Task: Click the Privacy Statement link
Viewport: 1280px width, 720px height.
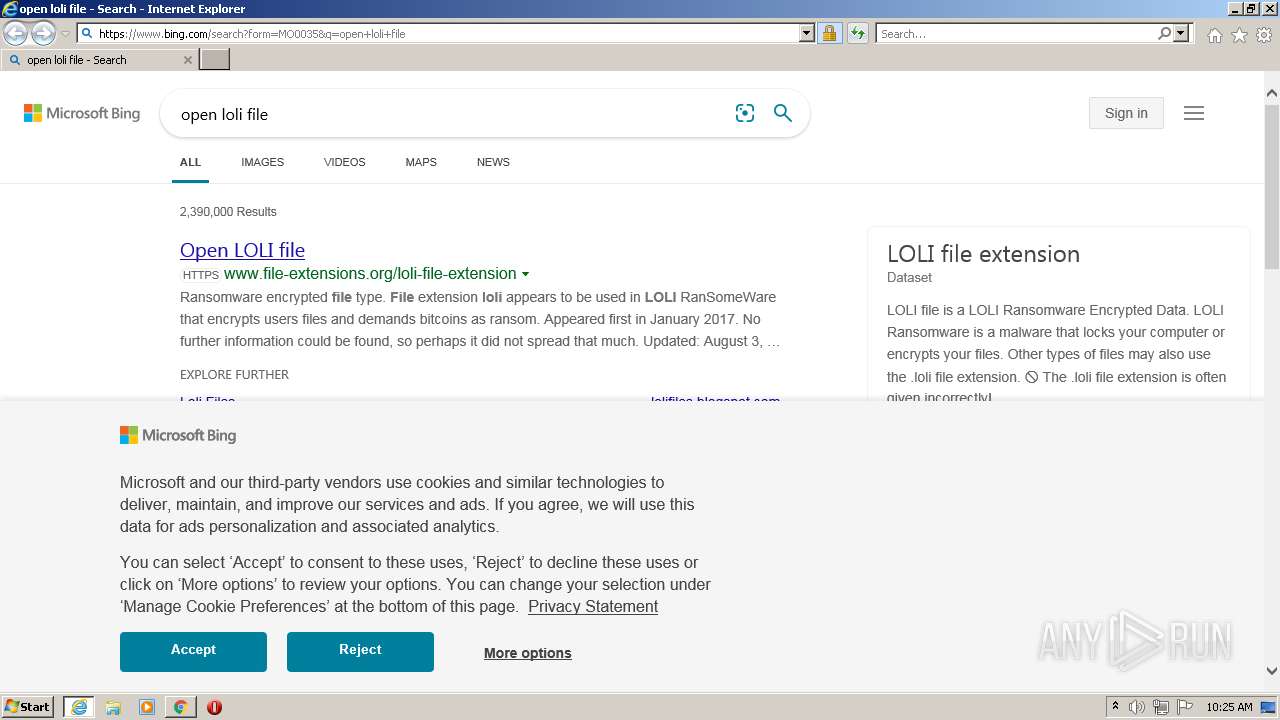Action: pos(593,606)
